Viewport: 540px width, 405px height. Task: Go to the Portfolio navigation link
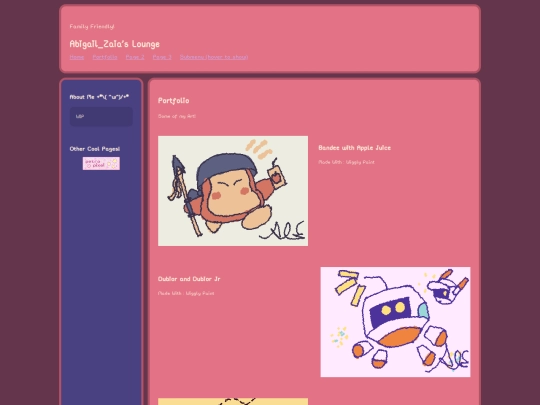coord(105,57)
